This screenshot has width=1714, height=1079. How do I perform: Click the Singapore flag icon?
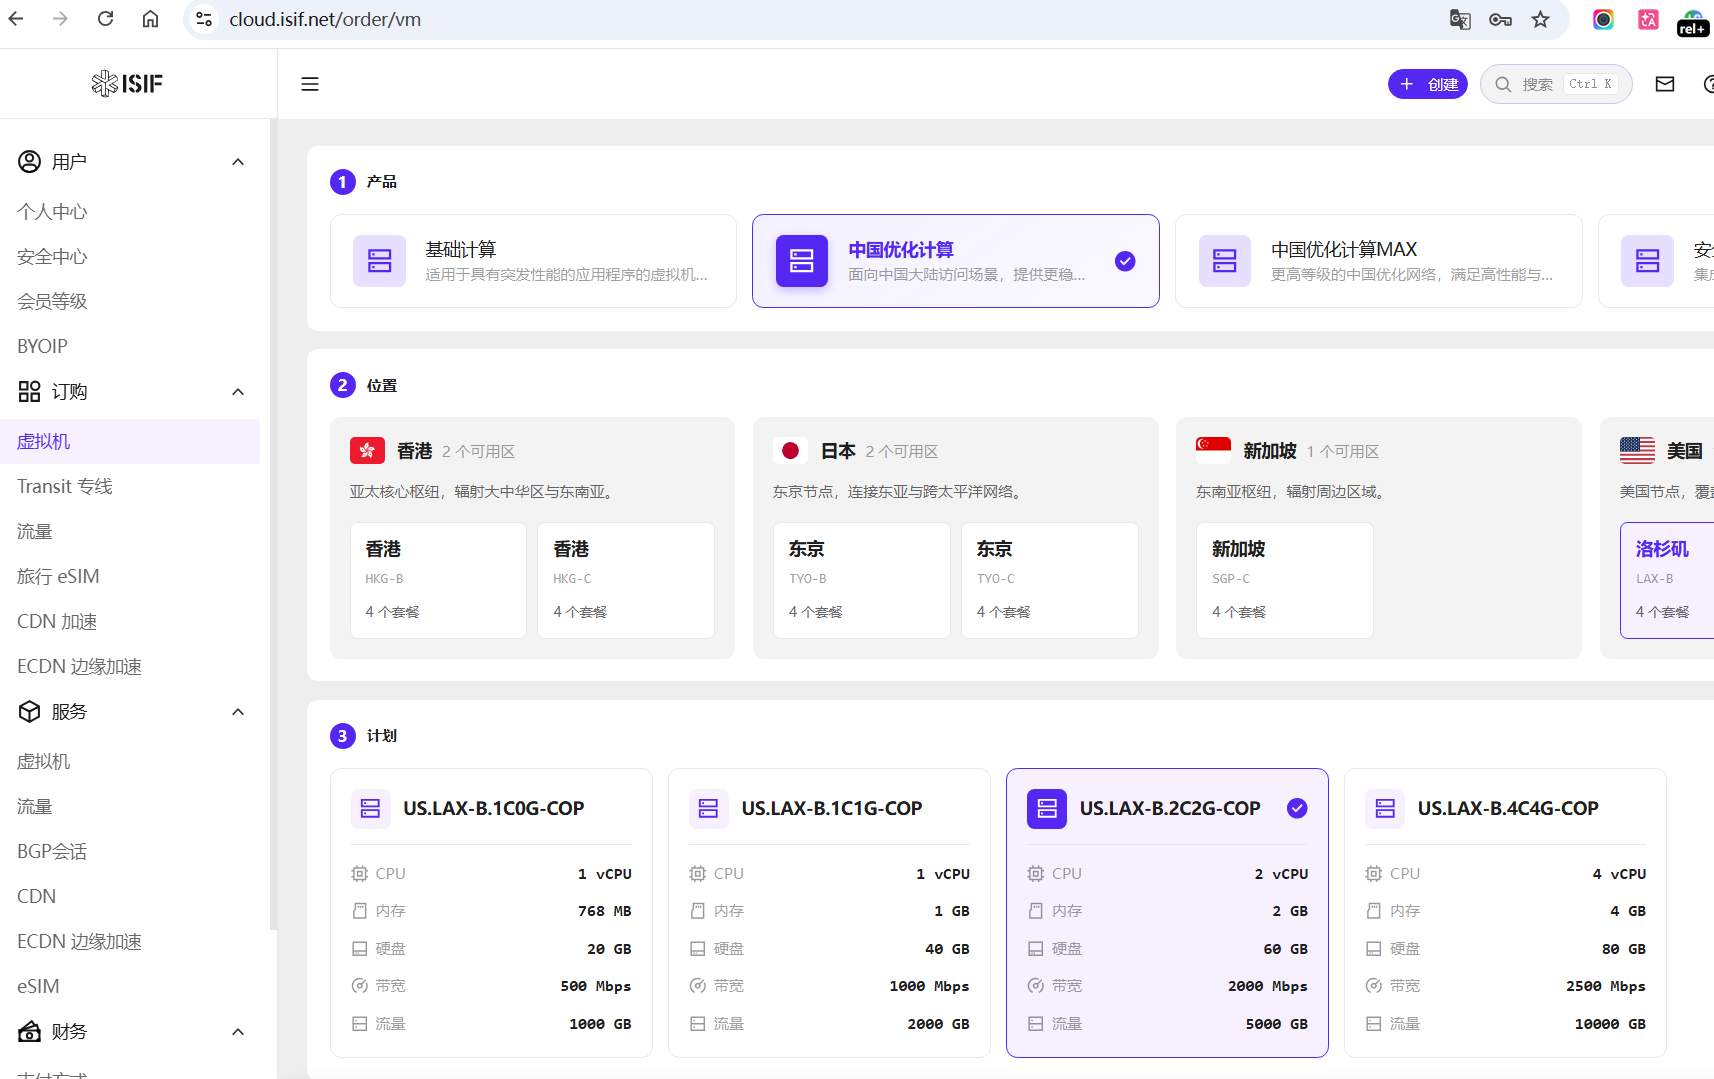pyautogui.click(x=1213, y=451)
